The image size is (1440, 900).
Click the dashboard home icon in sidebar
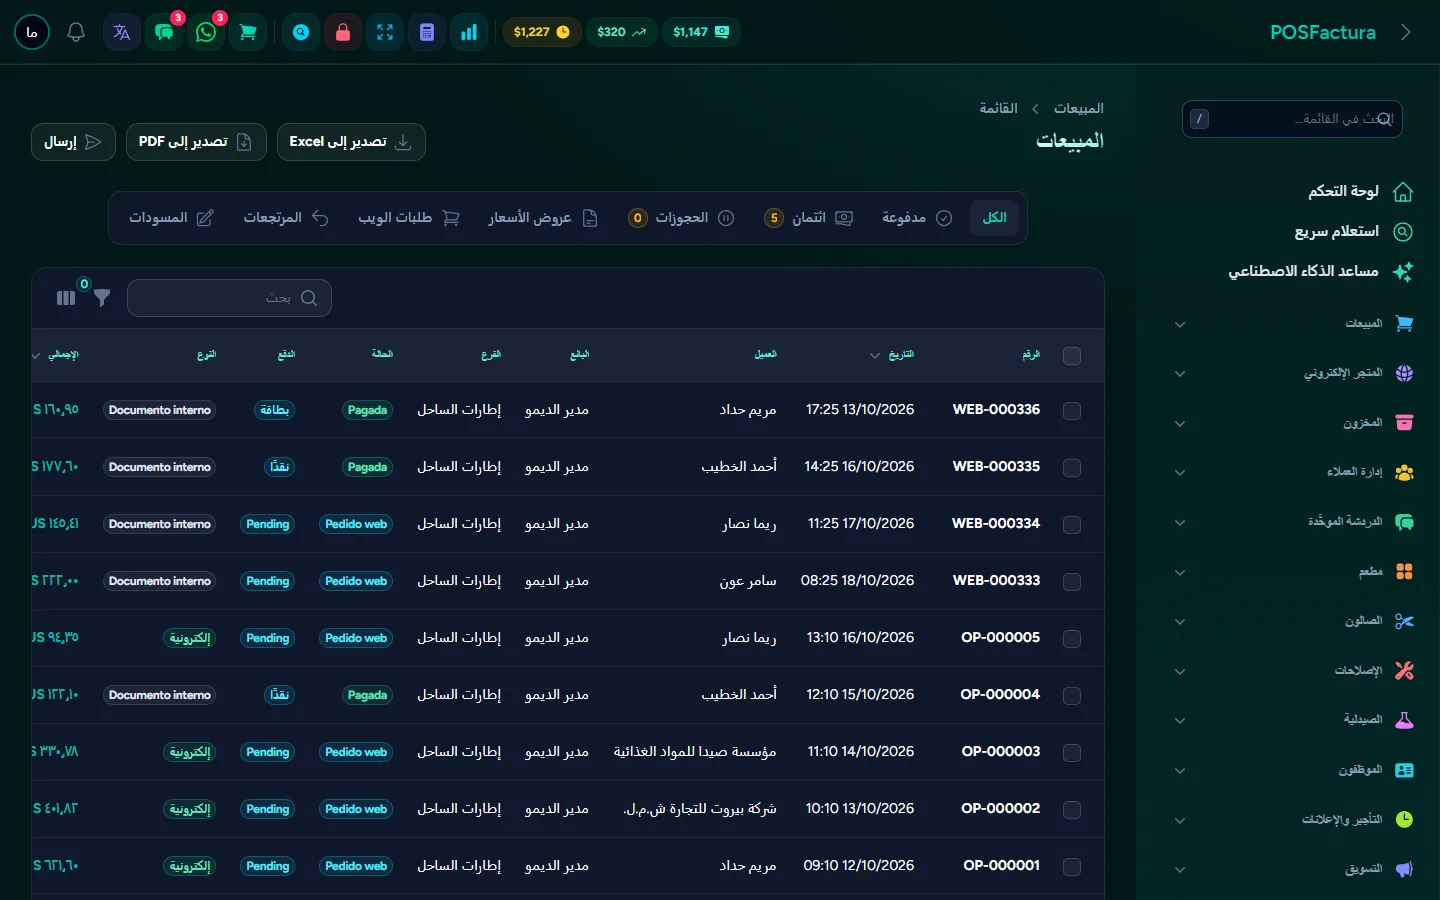[1403, 191]
